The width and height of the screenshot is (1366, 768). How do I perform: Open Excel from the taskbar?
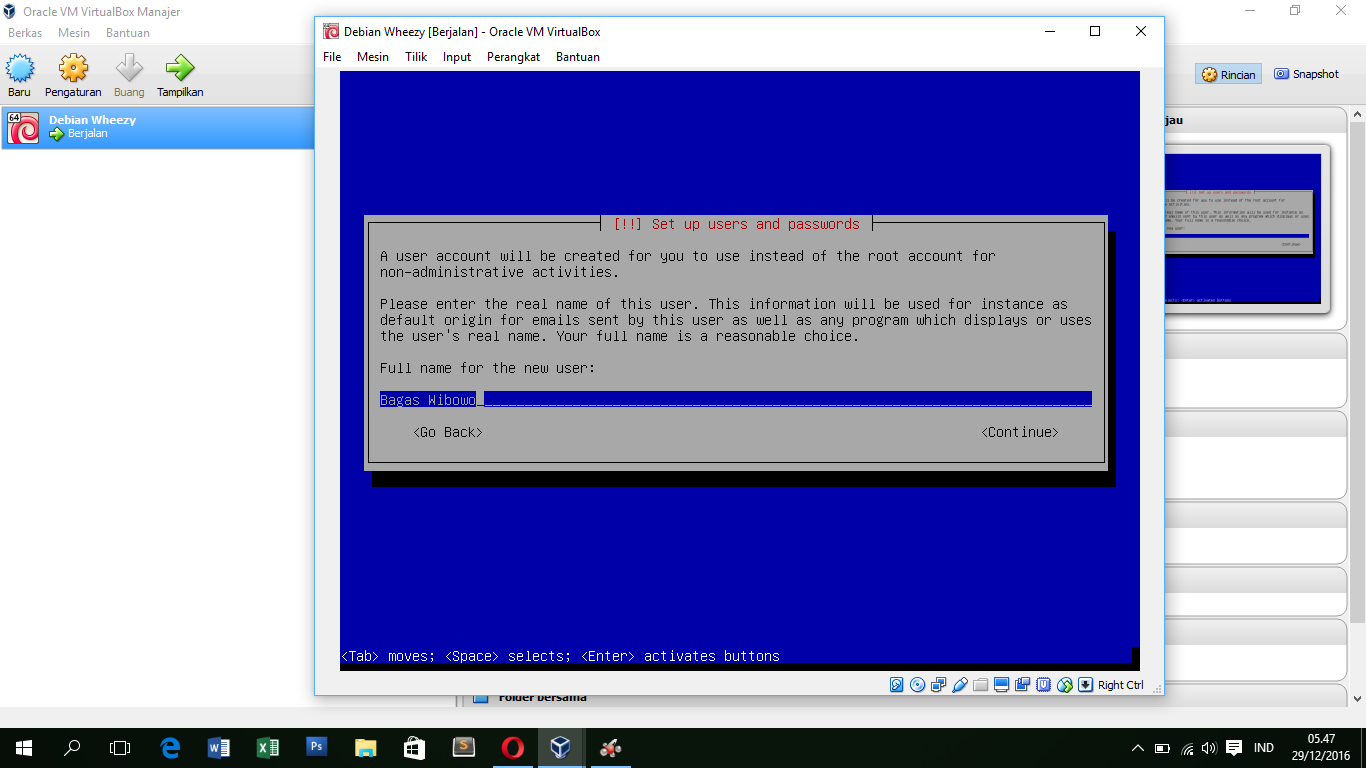pyautogui.click(x=268, y=747)
